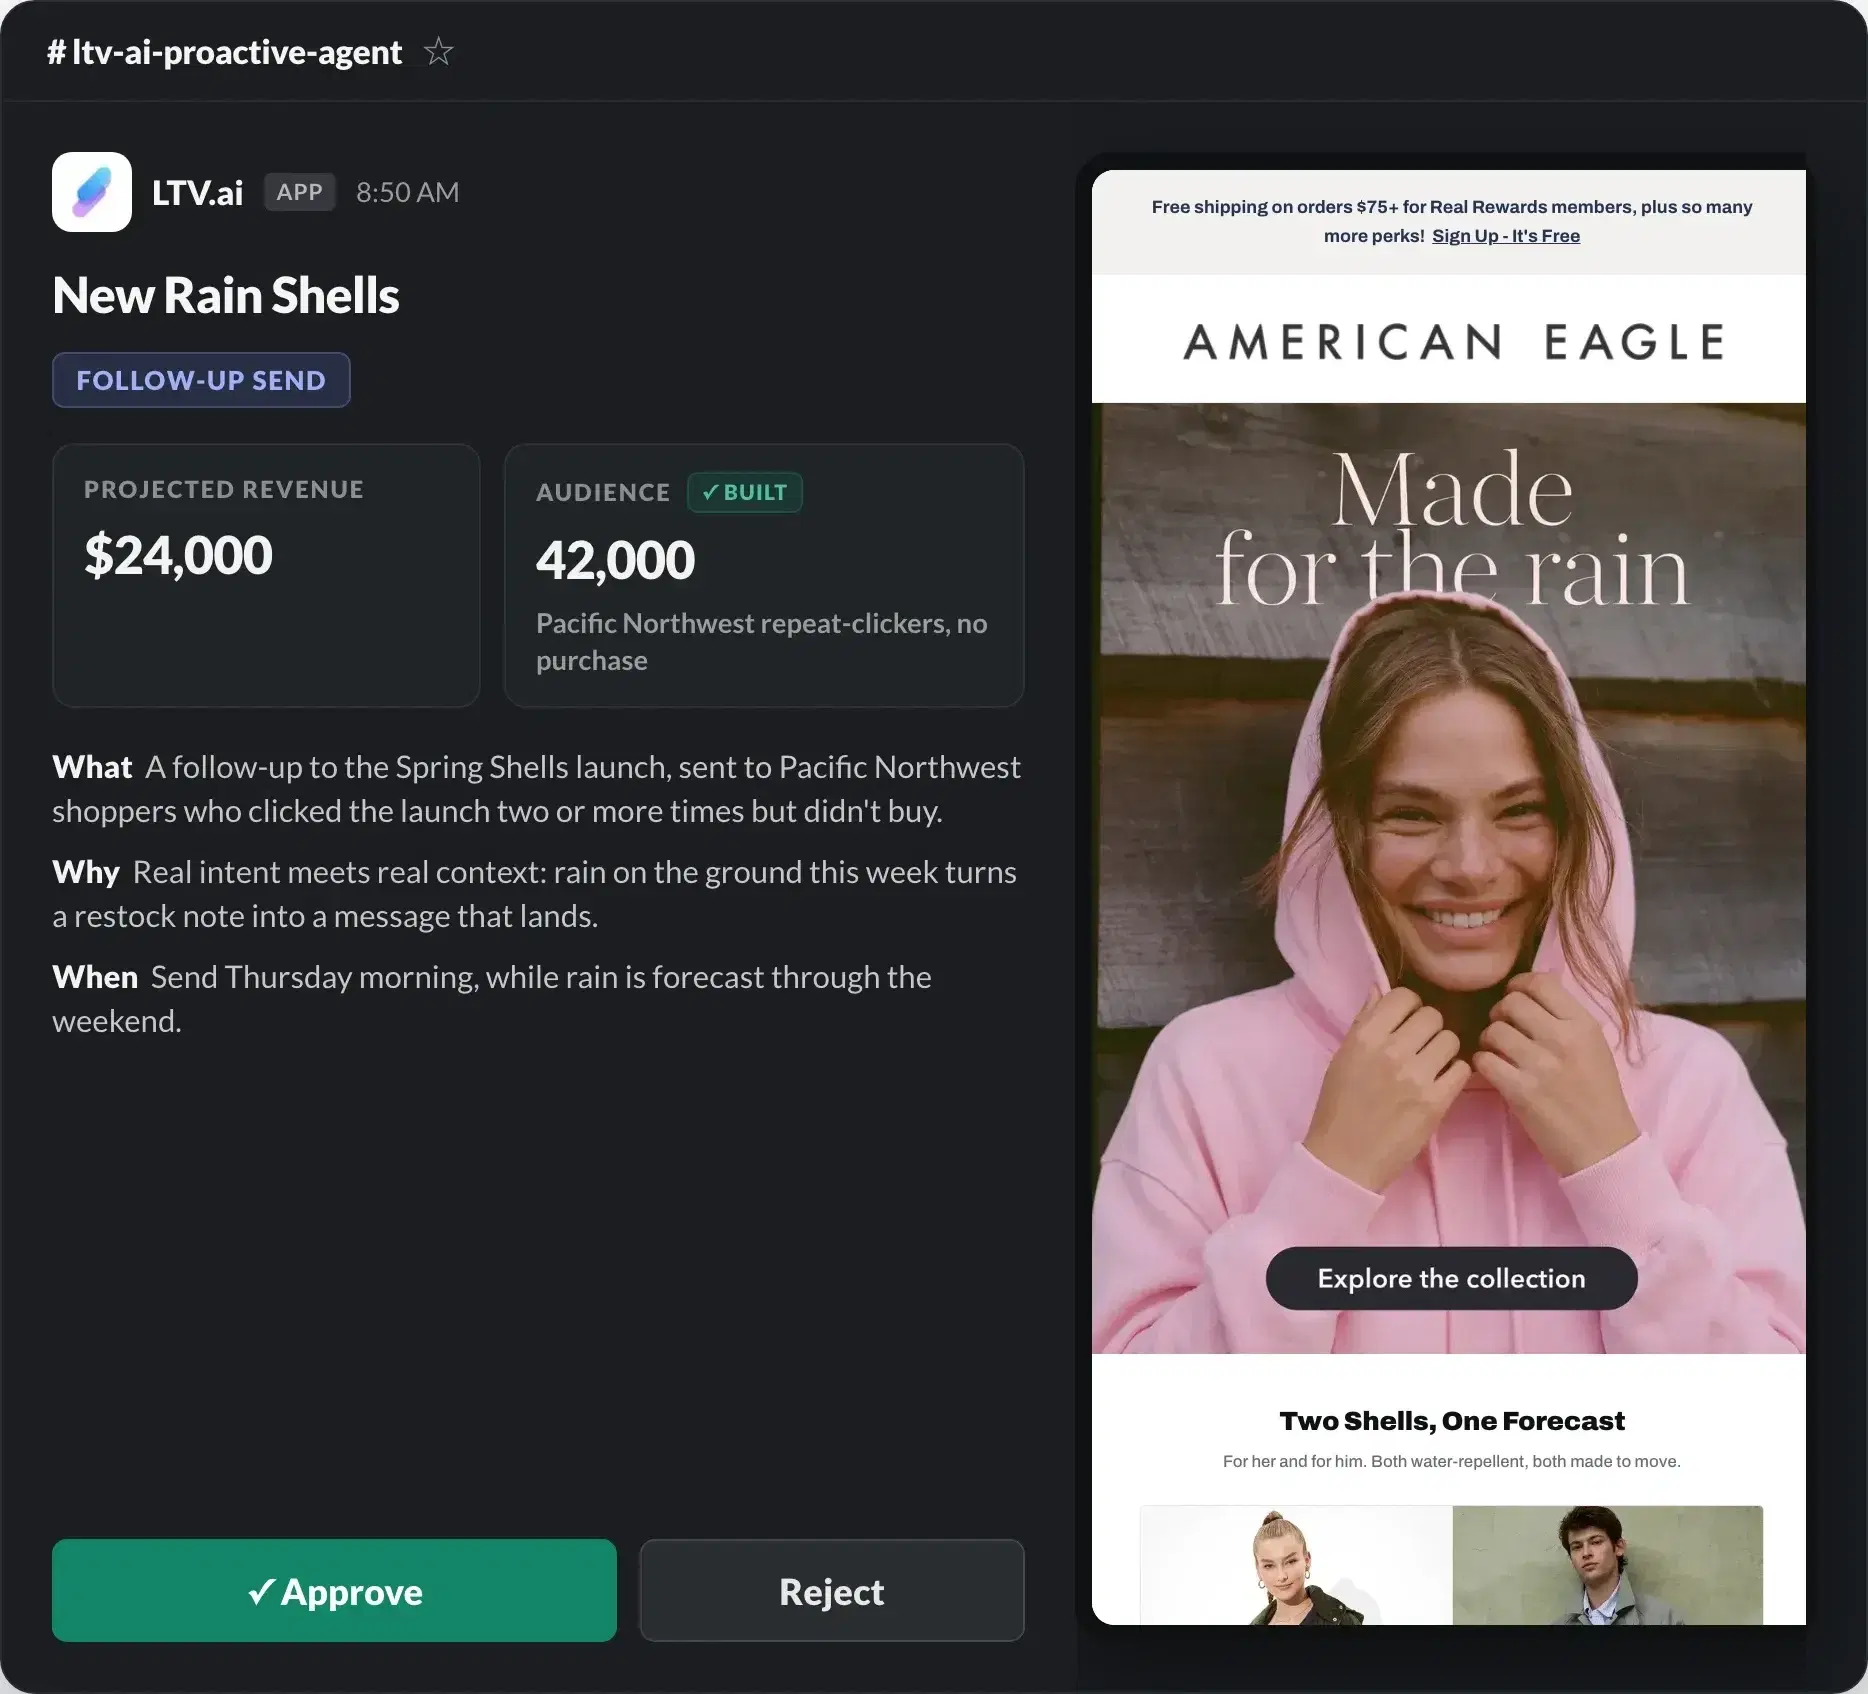Click the American Eagle logo in email preview

(1452, 342)
